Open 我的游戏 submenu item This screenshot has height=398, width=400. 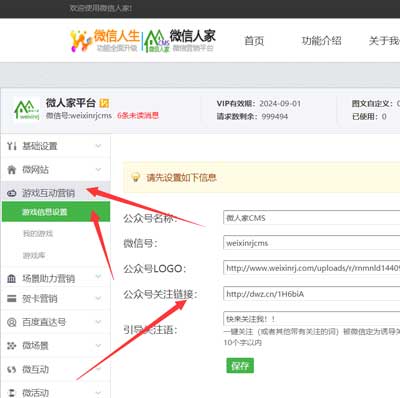click(x=38, y=234)
